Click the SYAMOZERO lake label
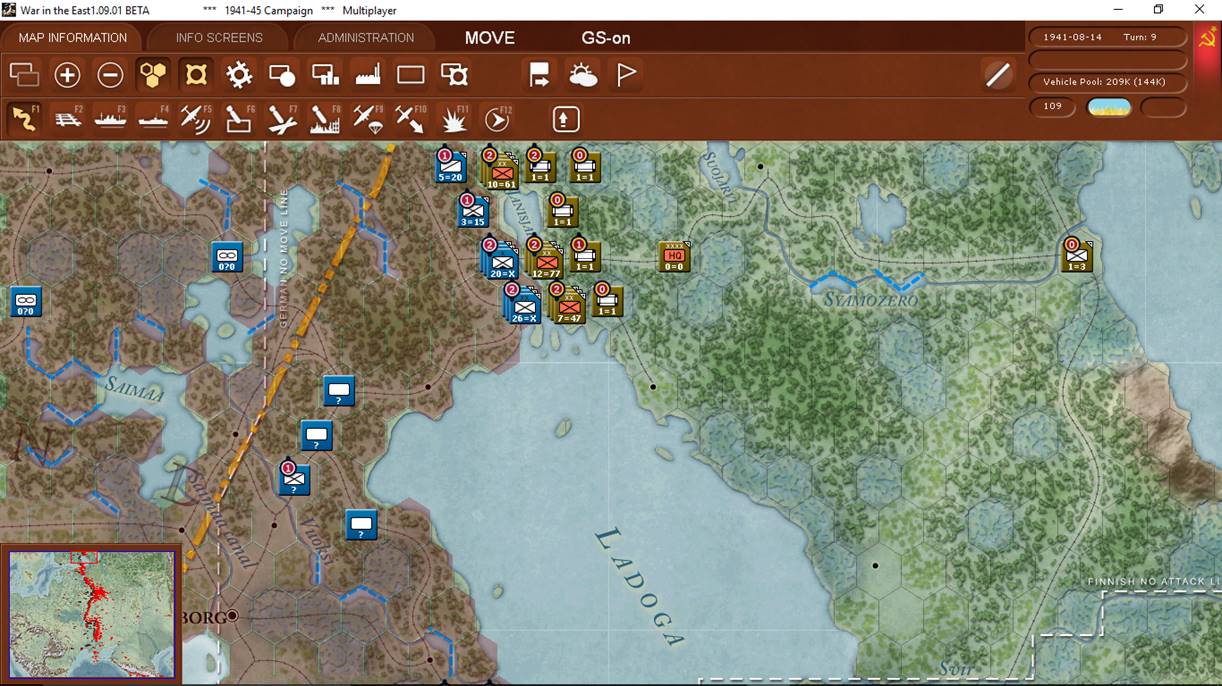The height and width of the screenshot is (686, 1222). click(870, 299)
